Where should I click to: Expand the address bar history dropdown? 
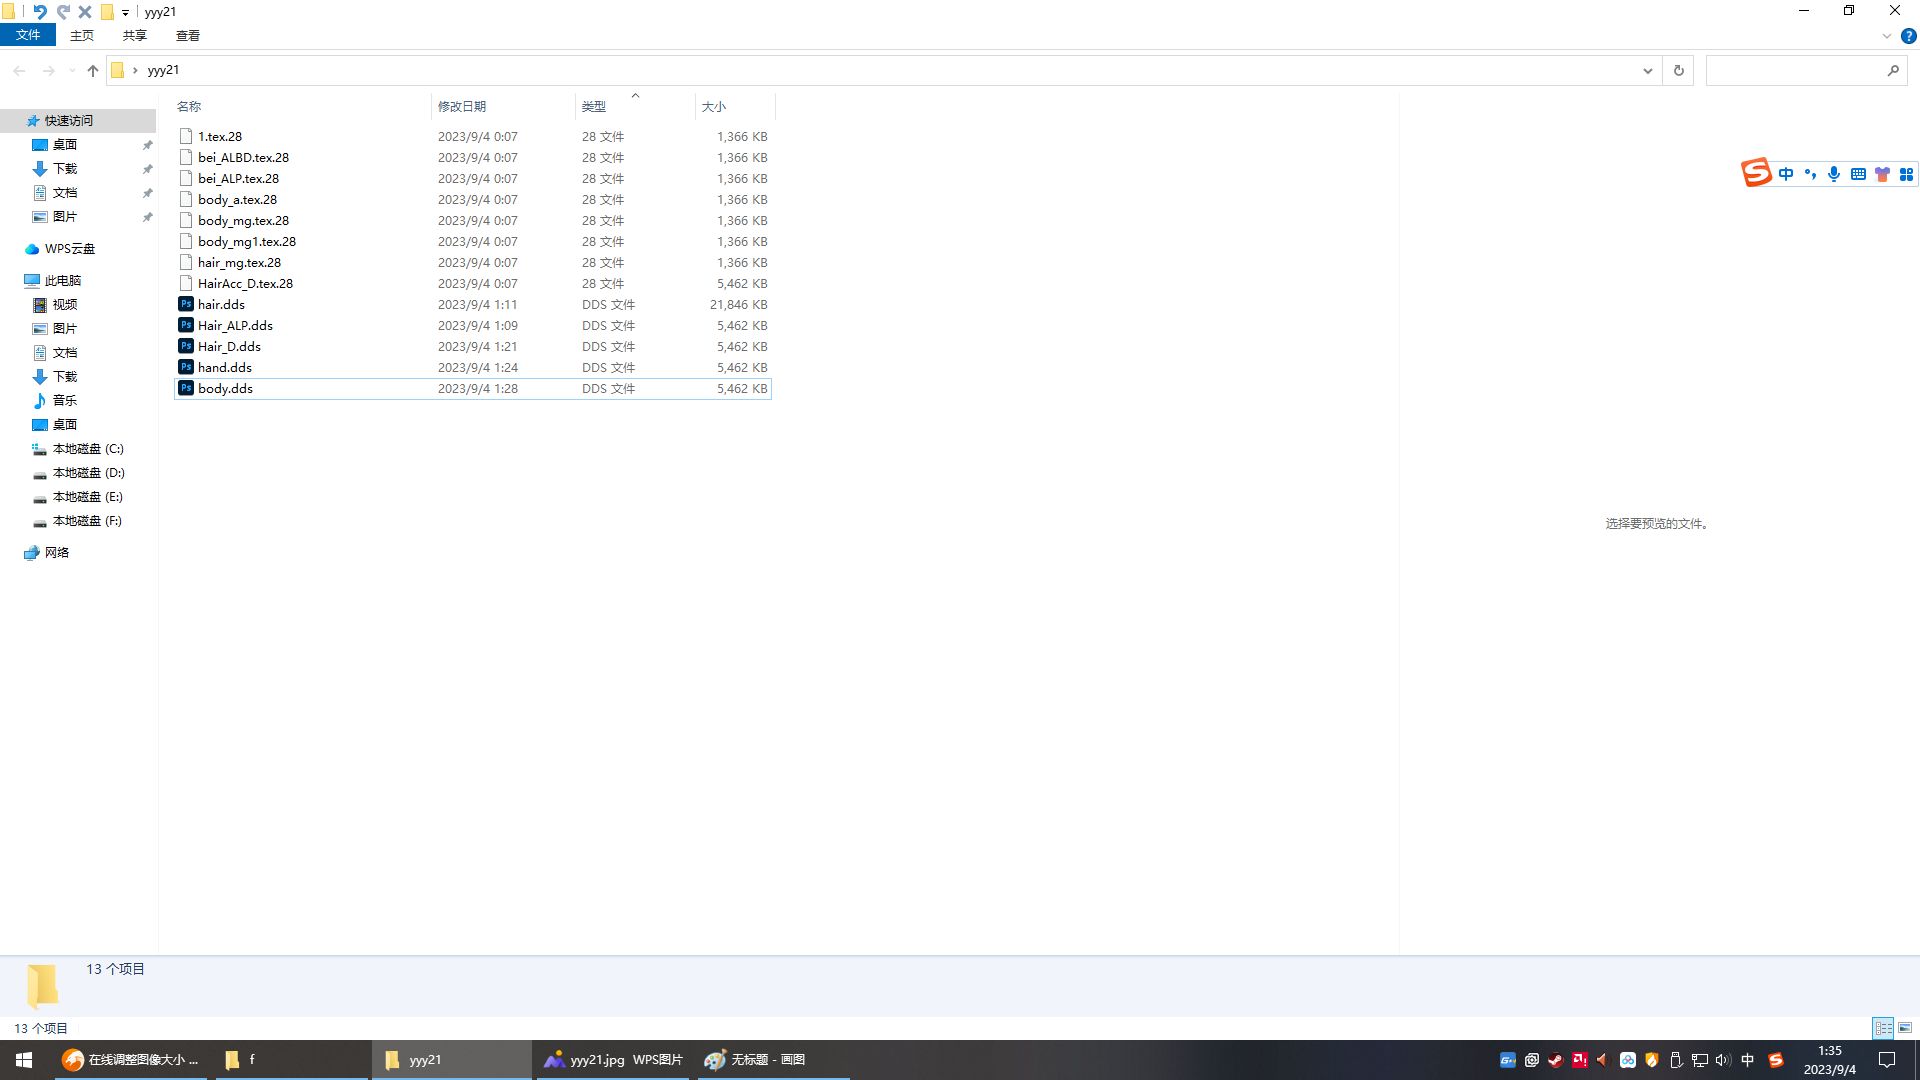tap(1647, 71)
